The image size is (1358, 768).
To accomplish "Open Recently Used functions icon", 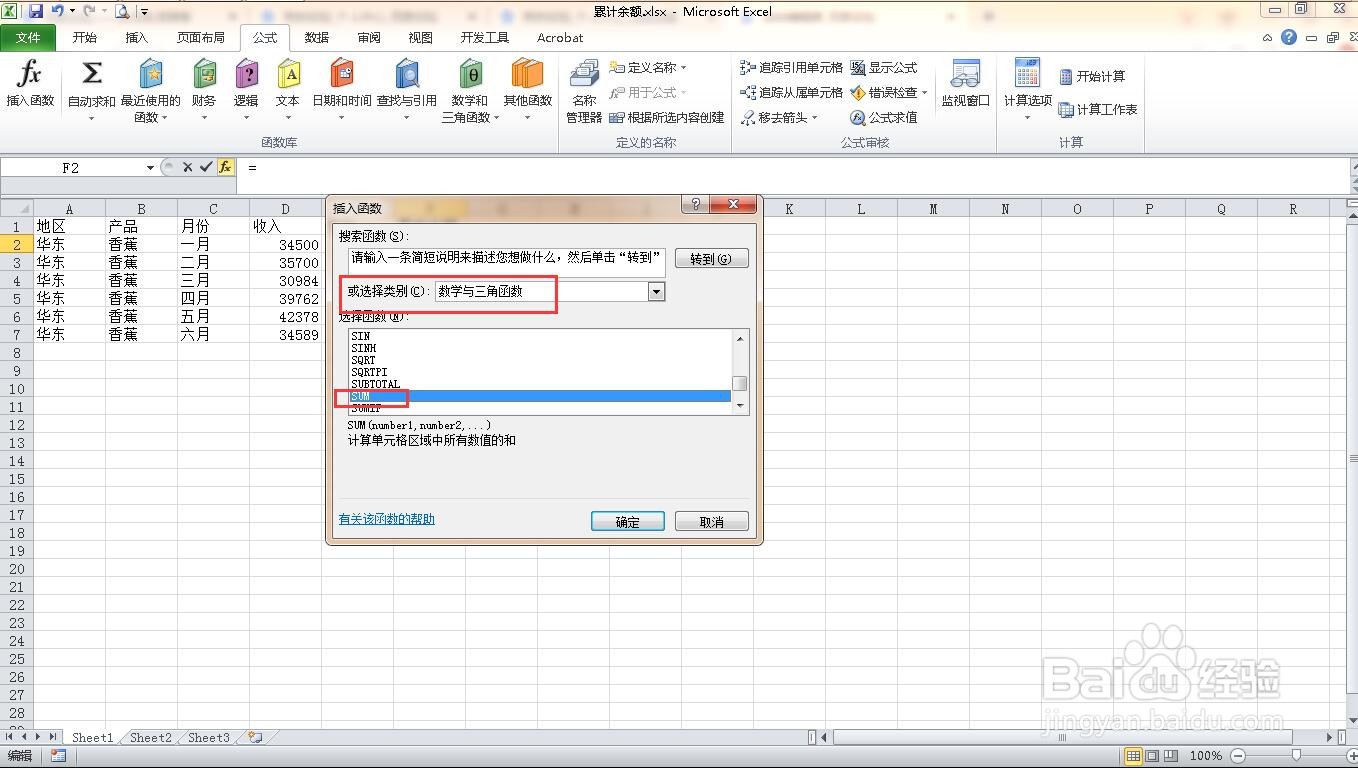I will (150, 74).
